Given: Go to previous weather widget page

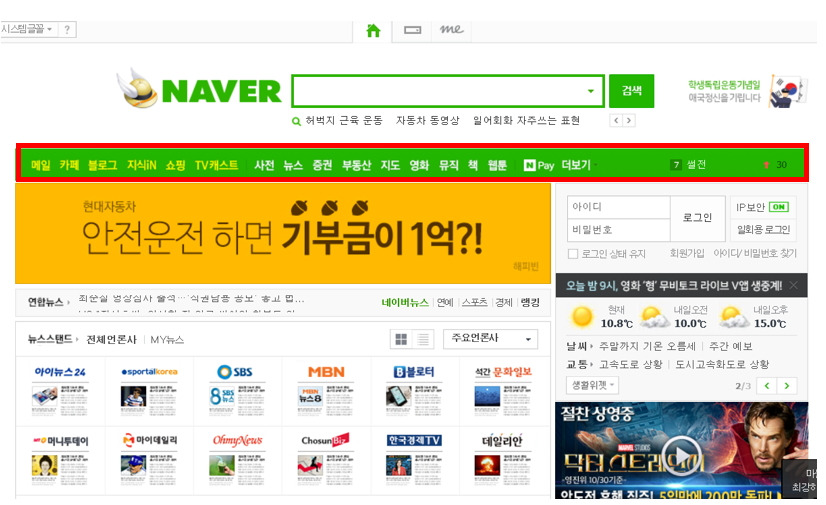Looking at the screenshot, I should pos(766,386).
